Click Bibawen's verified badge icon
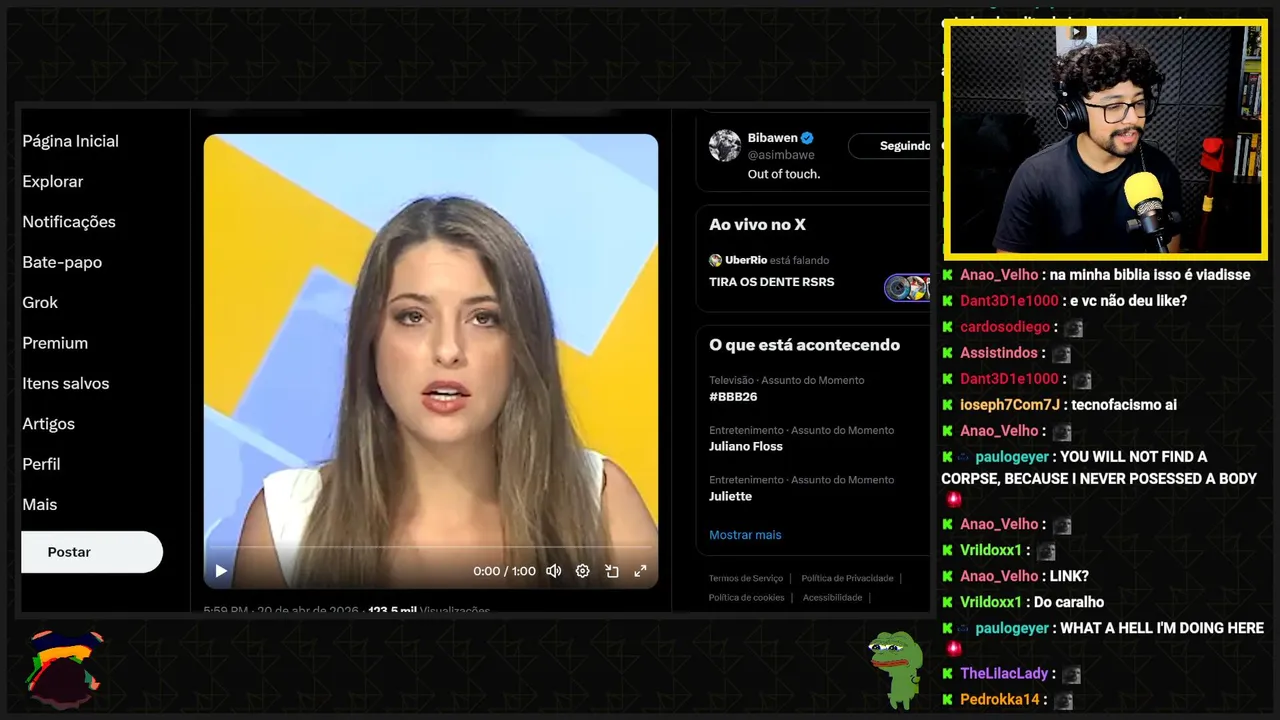Viewport: 1280px width, 720px height. 807,138
